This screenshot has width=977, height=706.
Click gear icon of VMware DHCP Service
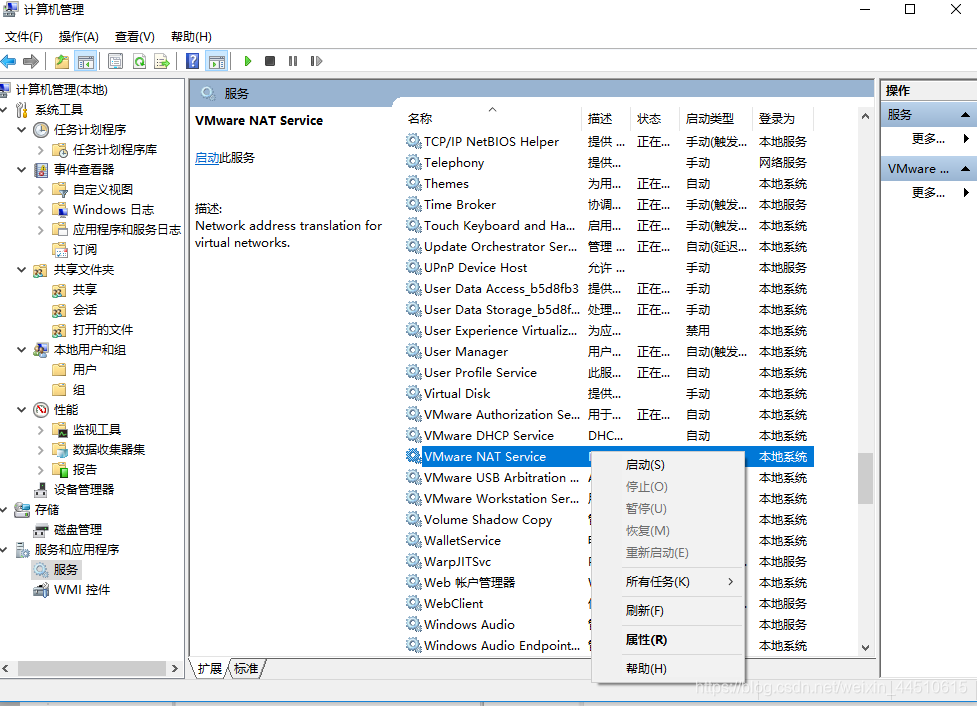[x=413, y=435]
